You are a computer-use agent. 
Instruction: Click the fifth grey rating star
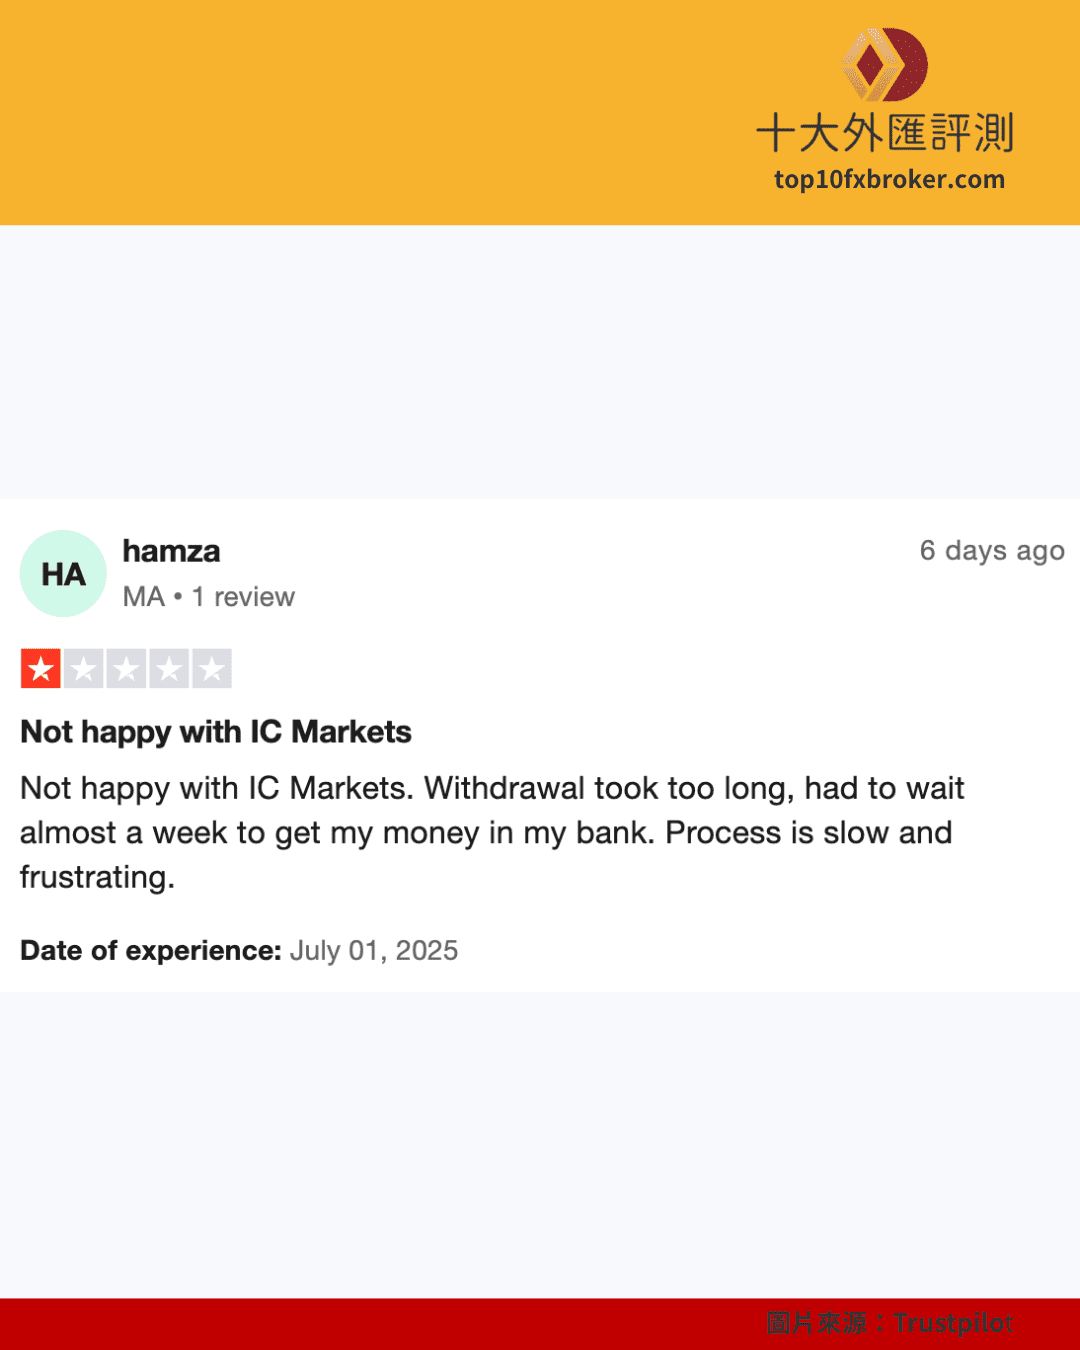(x=212, y=669)
